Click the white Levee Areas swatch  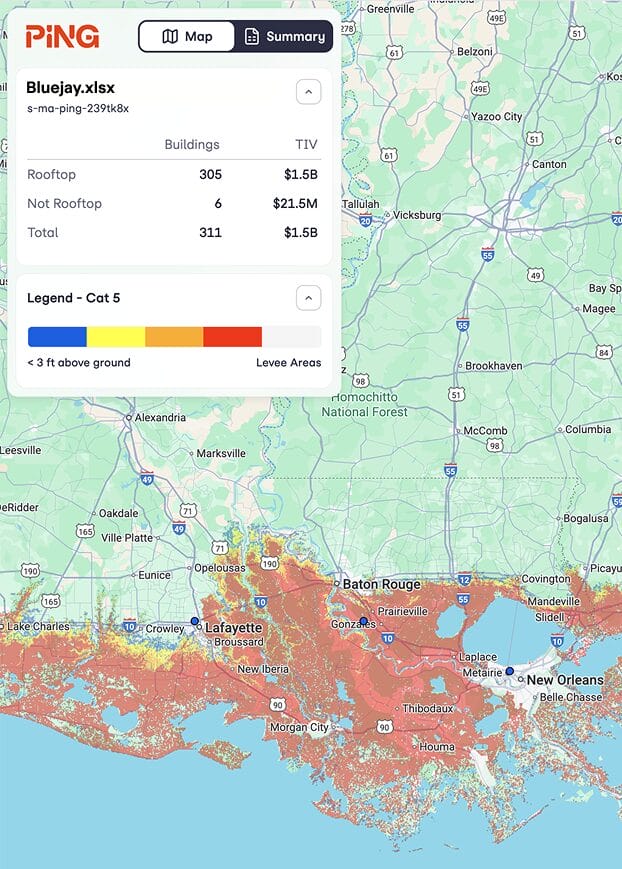click(x=291, y=337)
